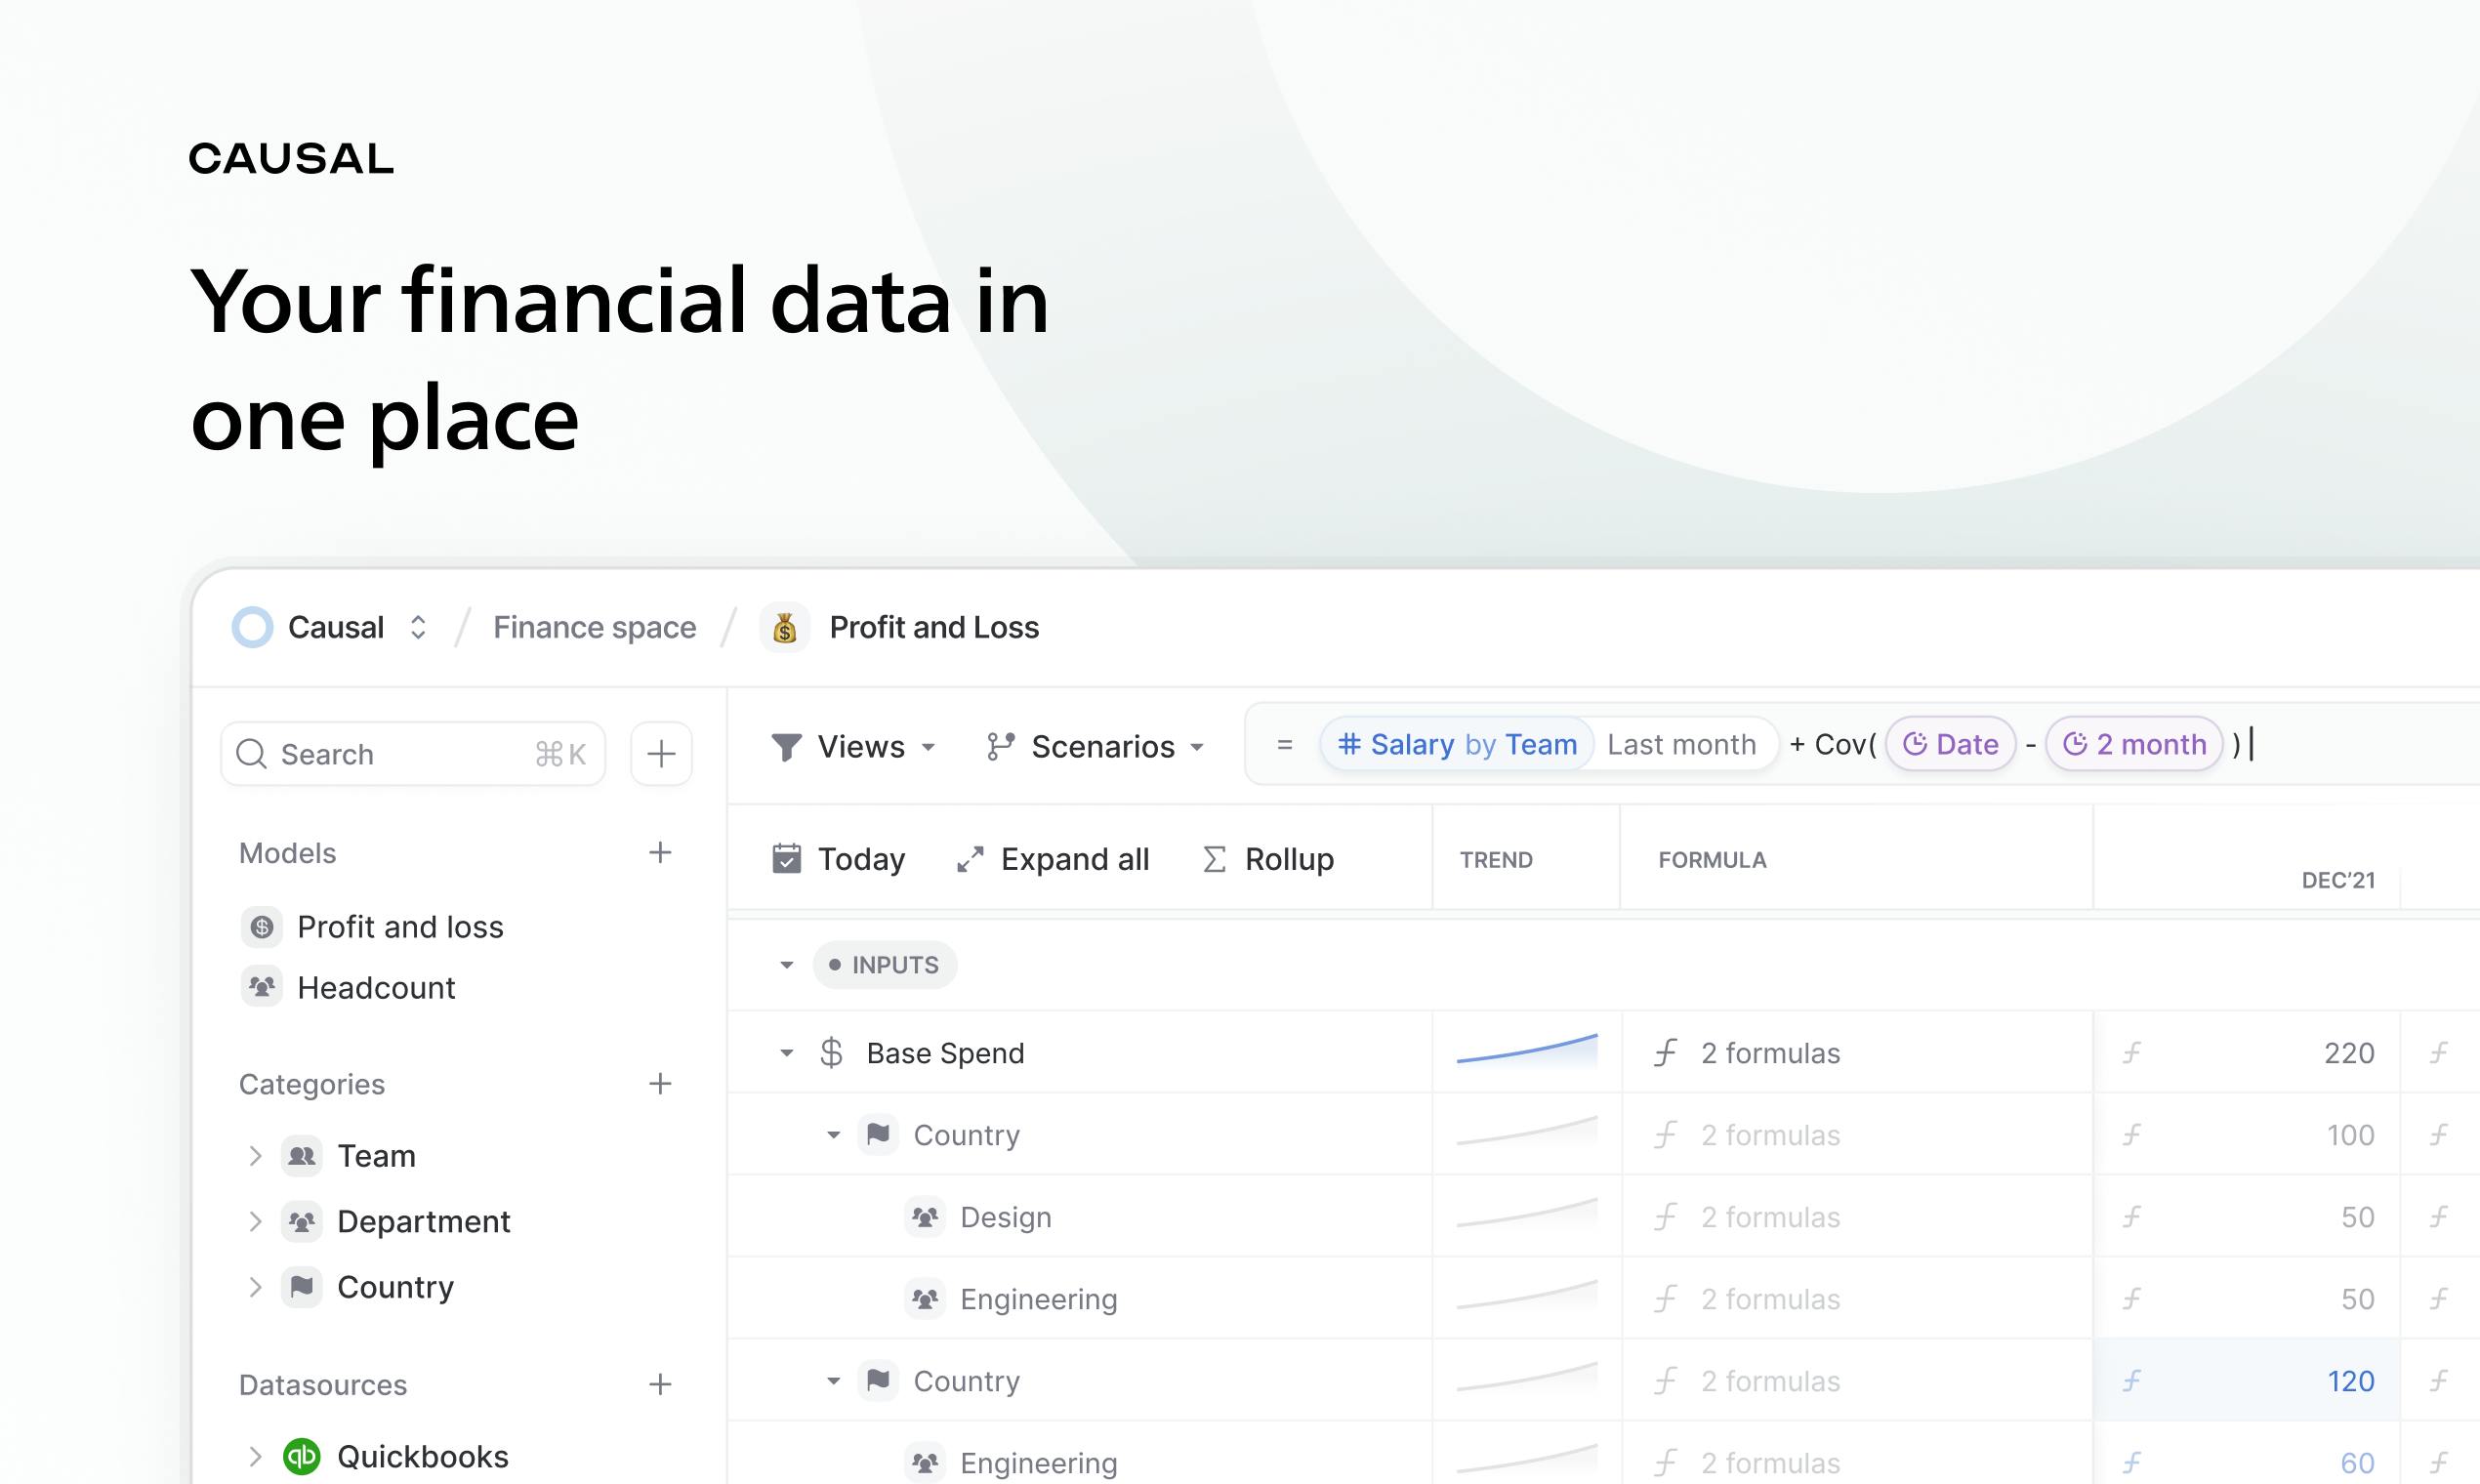Click the TREND column header
The height and width of the screenshot is (1484, 2480).
click(1496, 860)
